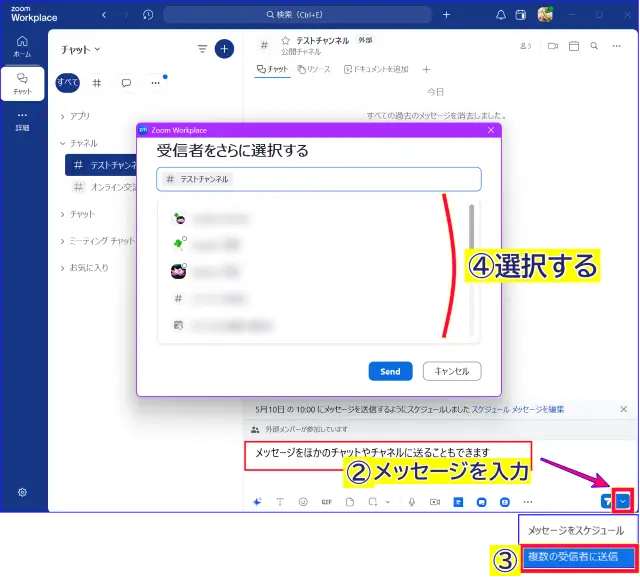Expand the ミーティング チャット section

(x=97, y=241)
